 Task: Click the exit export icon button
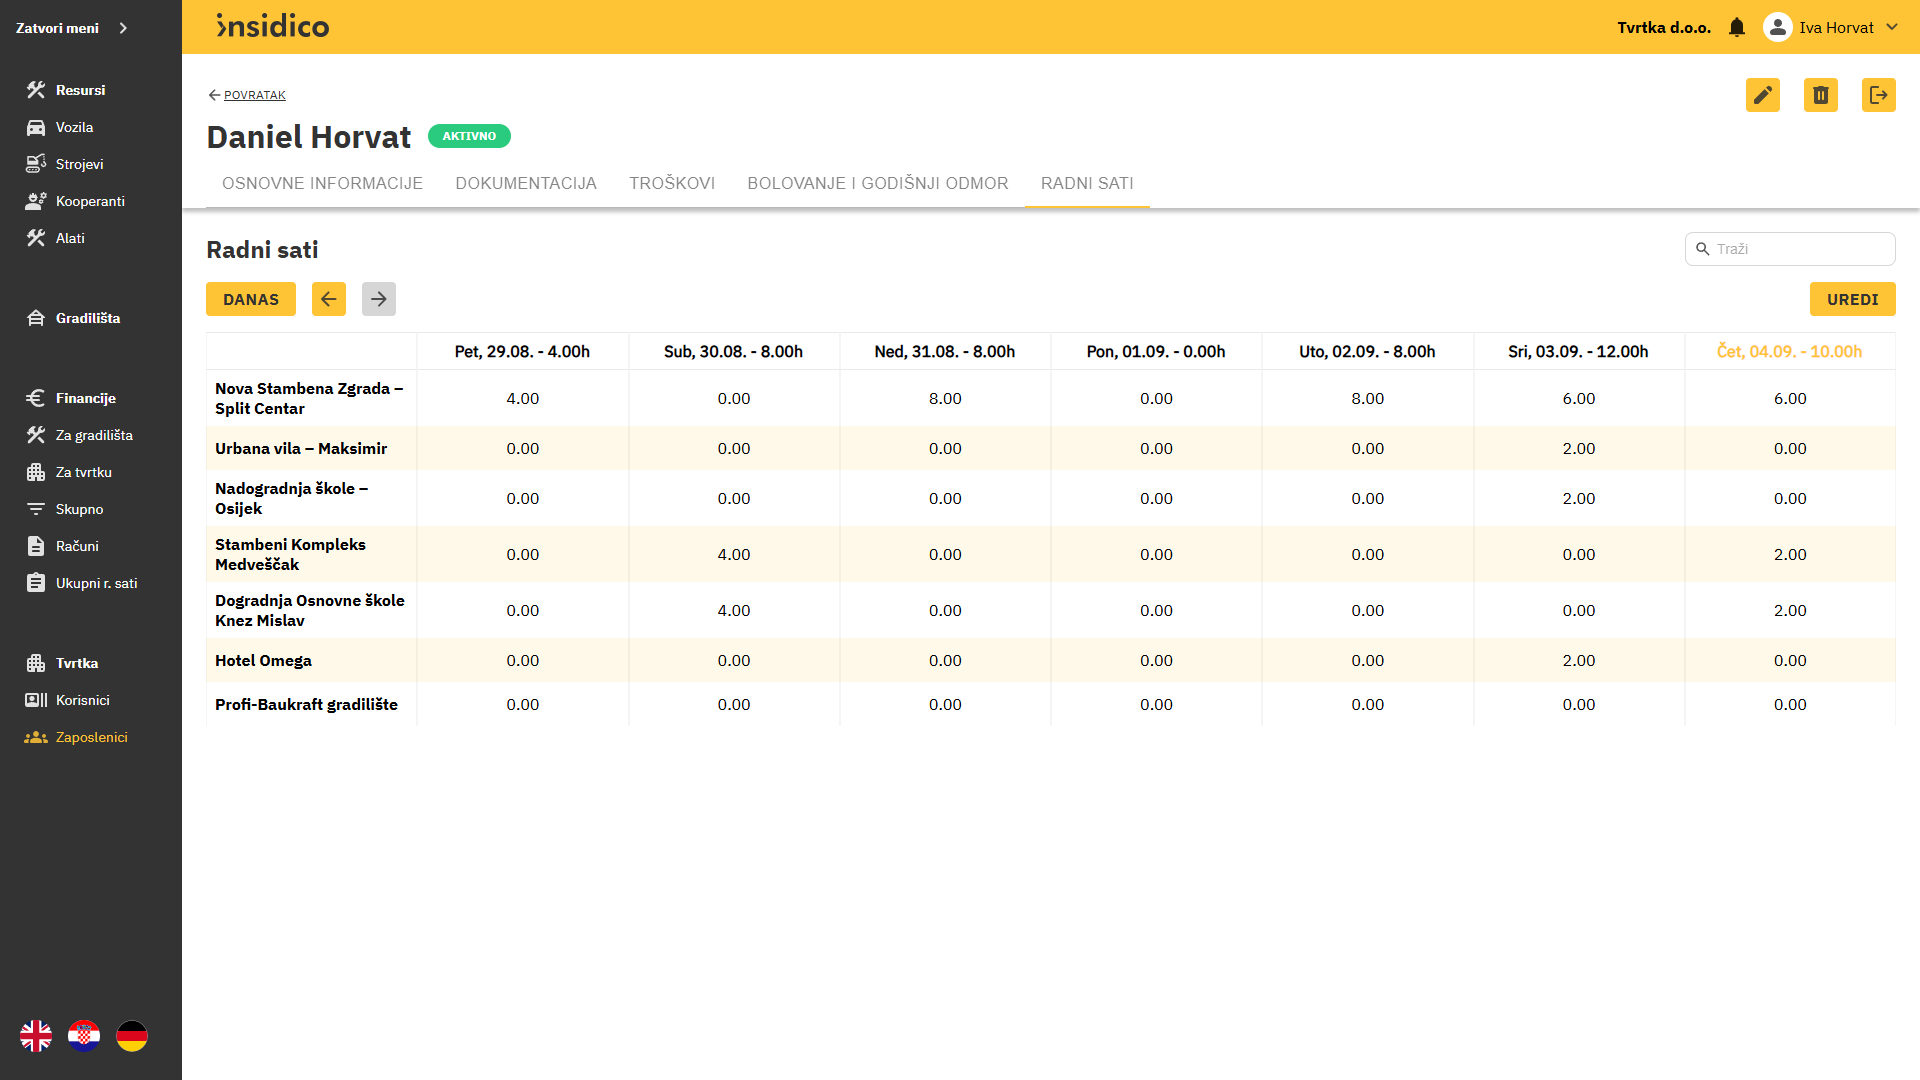1878,95
